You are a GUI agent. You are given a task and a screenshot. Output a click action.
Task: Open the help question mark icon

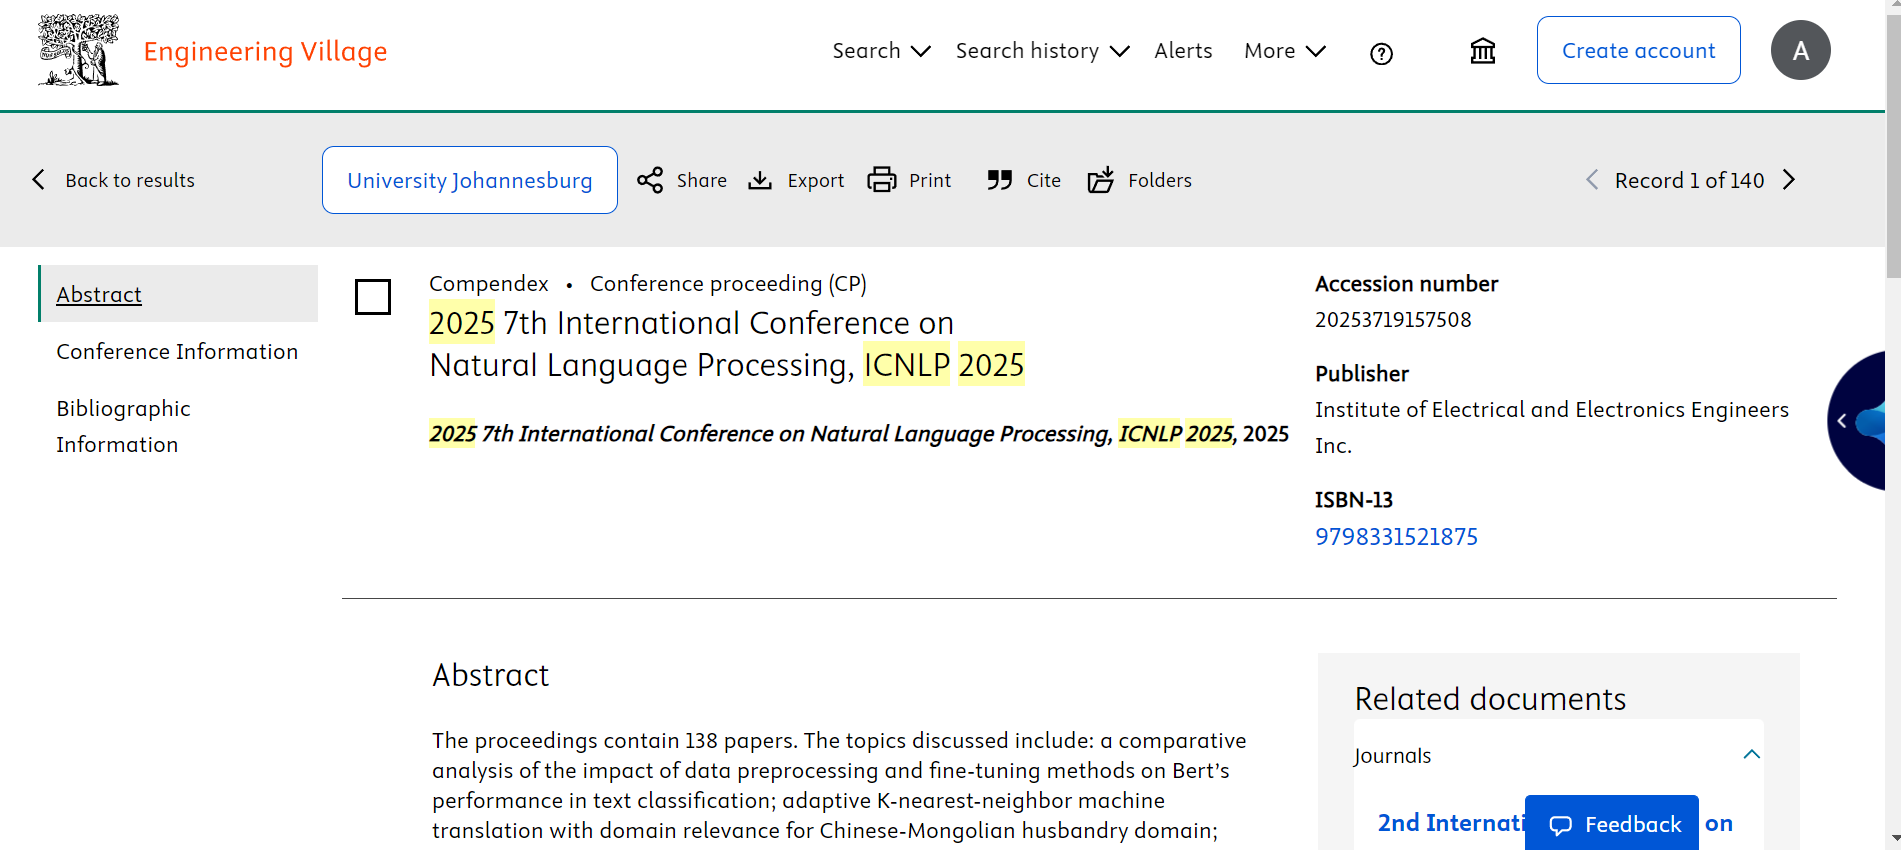click(1381, 54)
